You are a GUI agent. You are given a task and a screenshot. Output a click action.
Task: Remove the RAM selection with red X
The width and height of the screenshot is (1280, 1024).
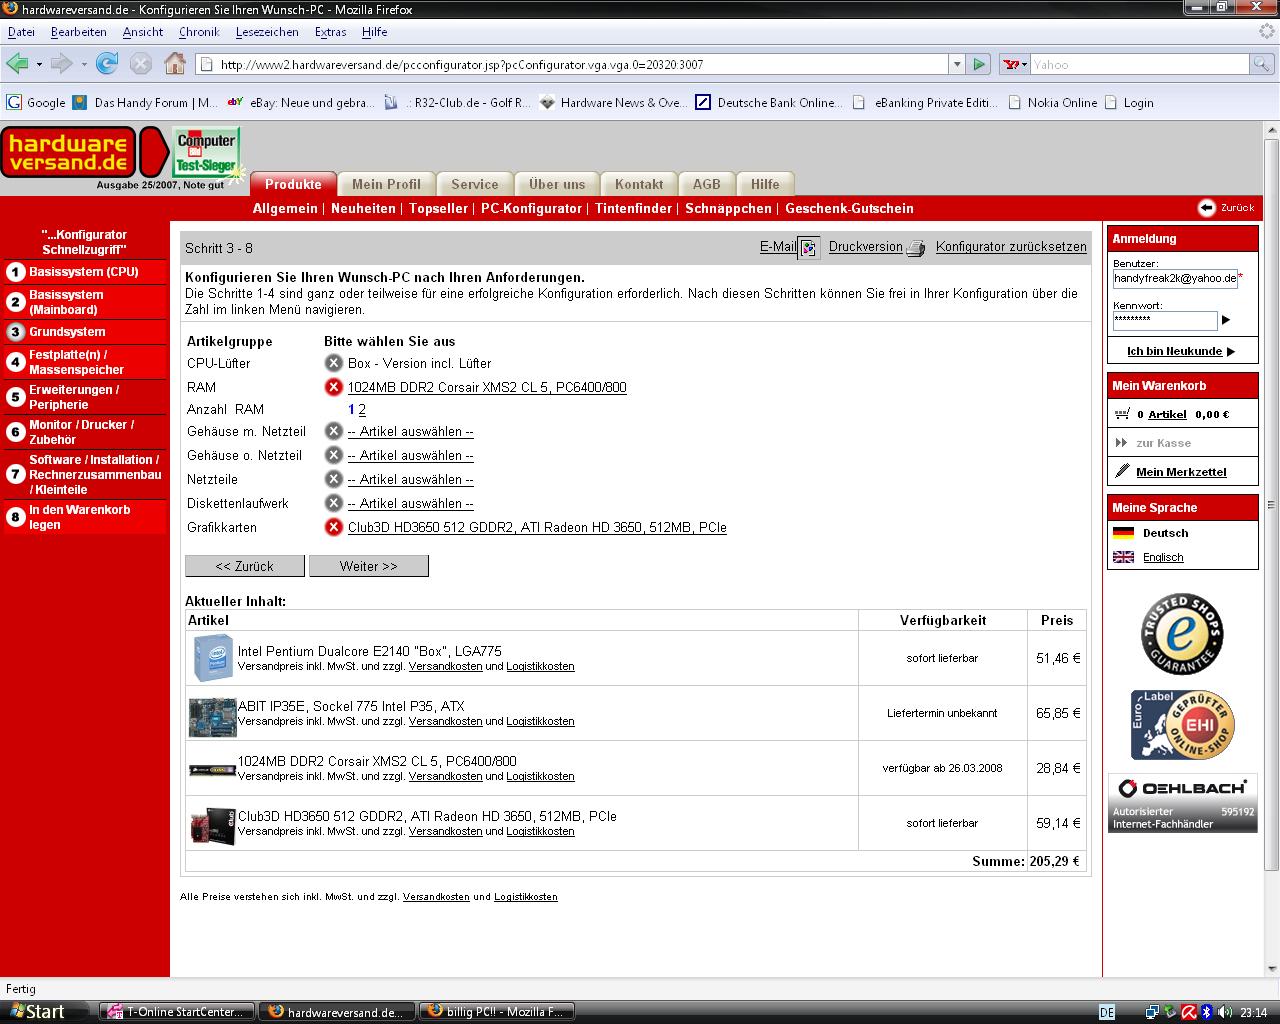(334, 387)
